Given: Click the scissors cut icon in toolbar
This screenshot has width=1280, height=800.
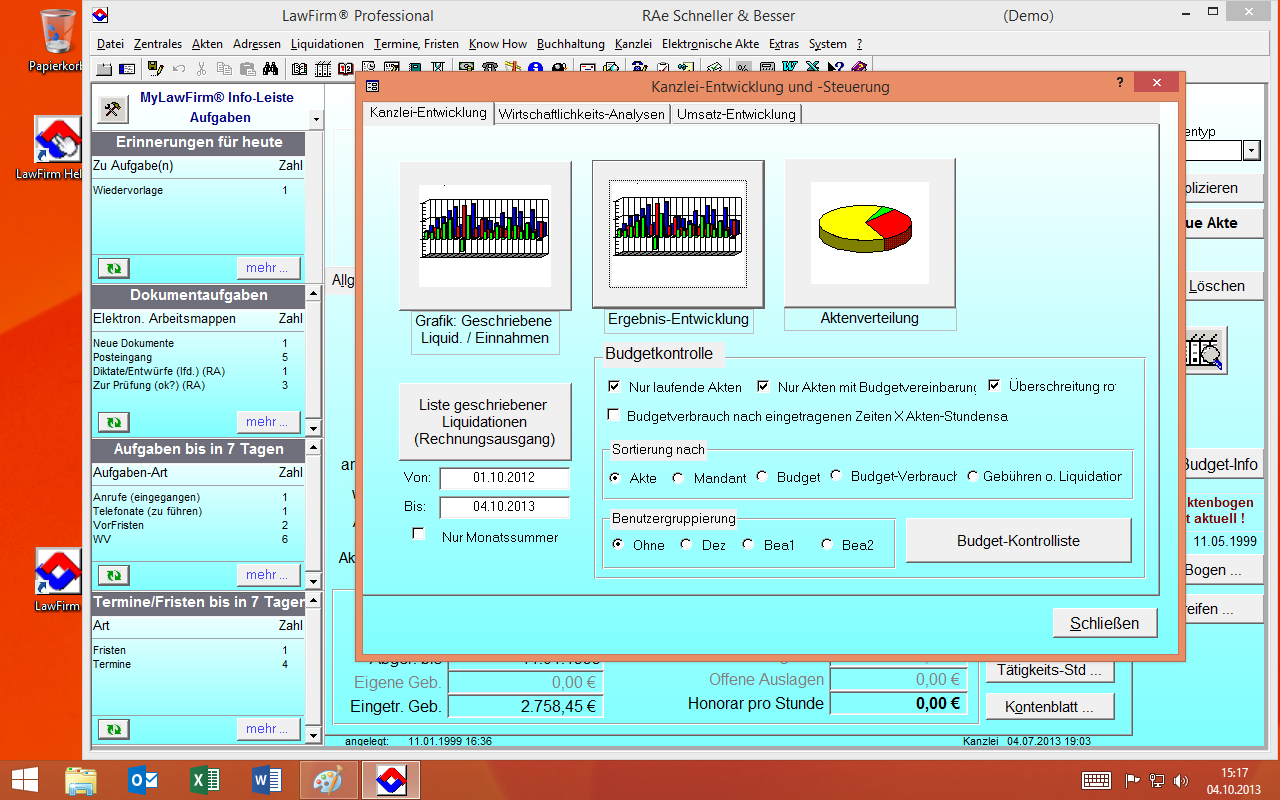Looking at the screenshot, I should (201, 69).
